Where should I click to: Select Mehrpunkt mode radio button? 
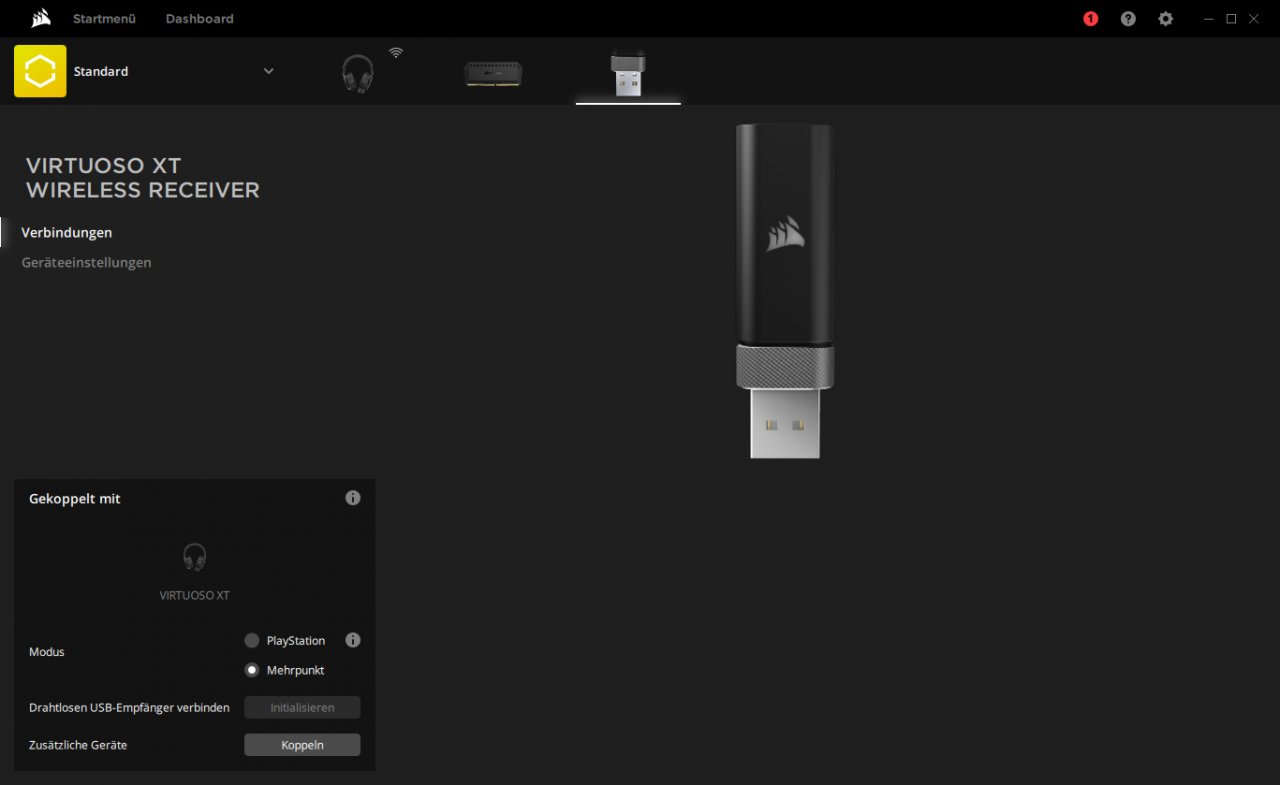[252, 670]
